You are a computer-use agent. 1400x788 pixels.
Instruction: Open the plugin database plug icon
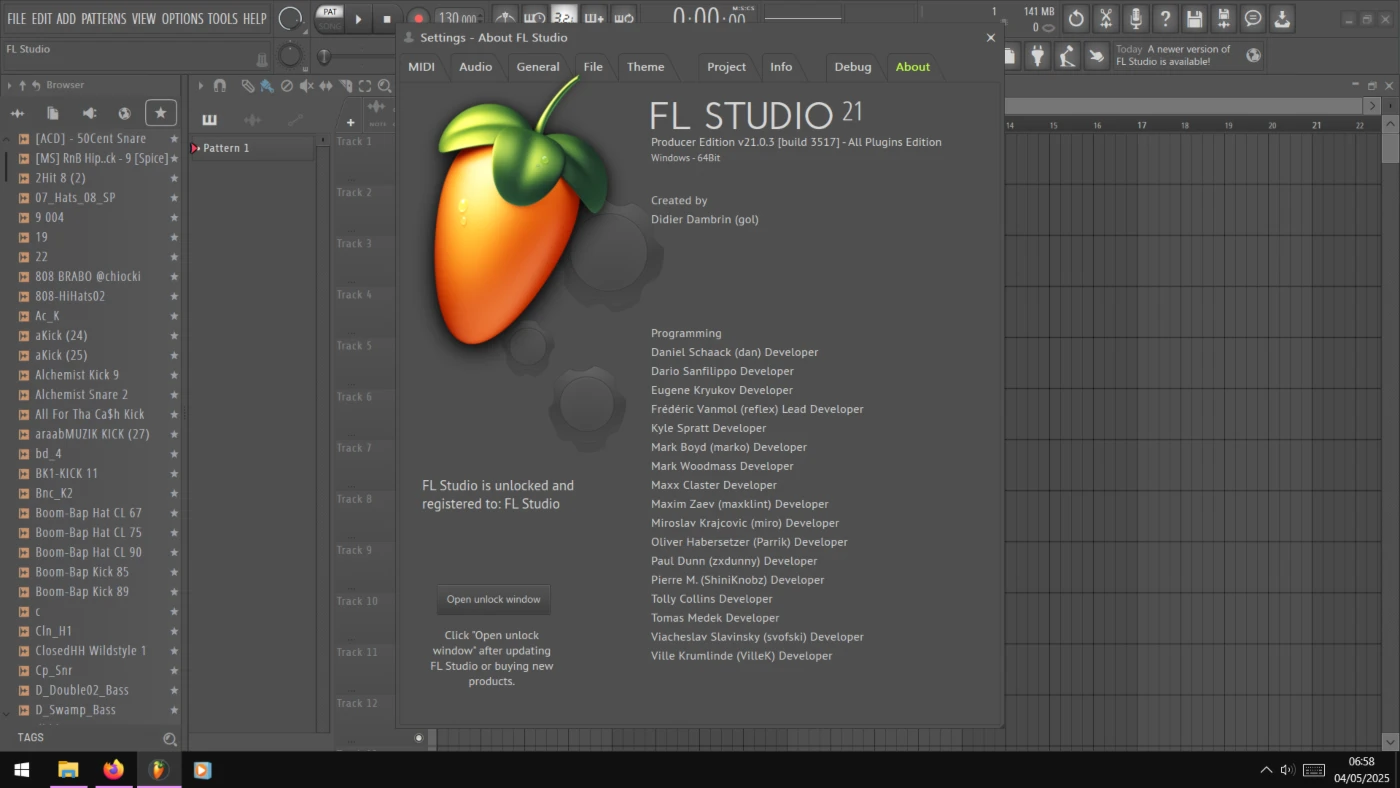click(1038, 56)
